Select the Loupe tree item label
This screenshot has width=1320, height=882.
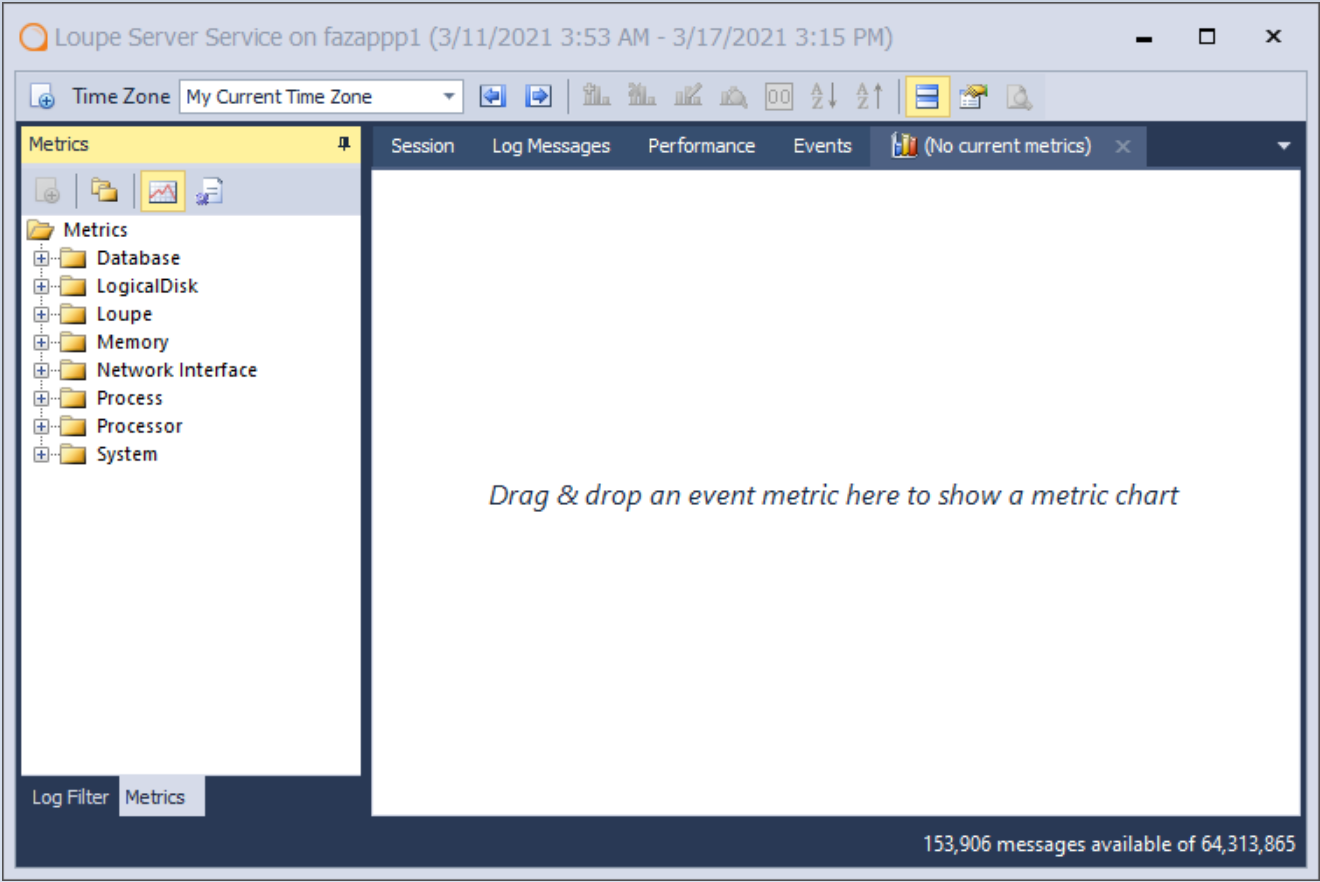pos(124,314)
